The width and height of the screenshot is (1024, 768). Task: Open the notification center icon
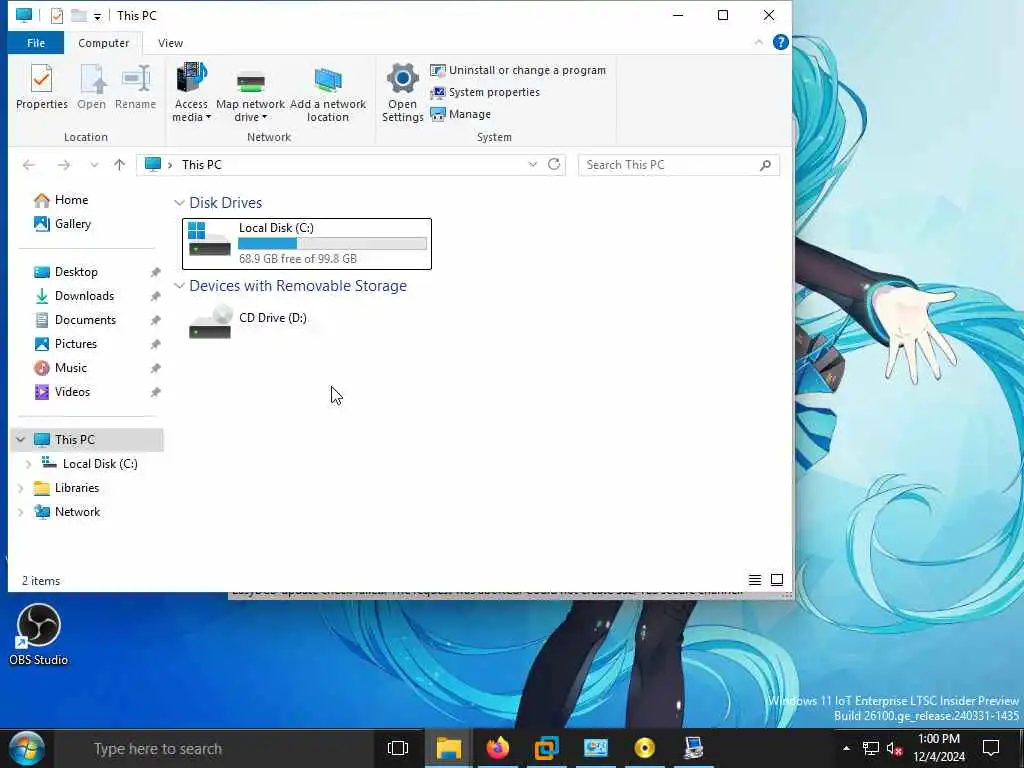[x=991, y=748]
